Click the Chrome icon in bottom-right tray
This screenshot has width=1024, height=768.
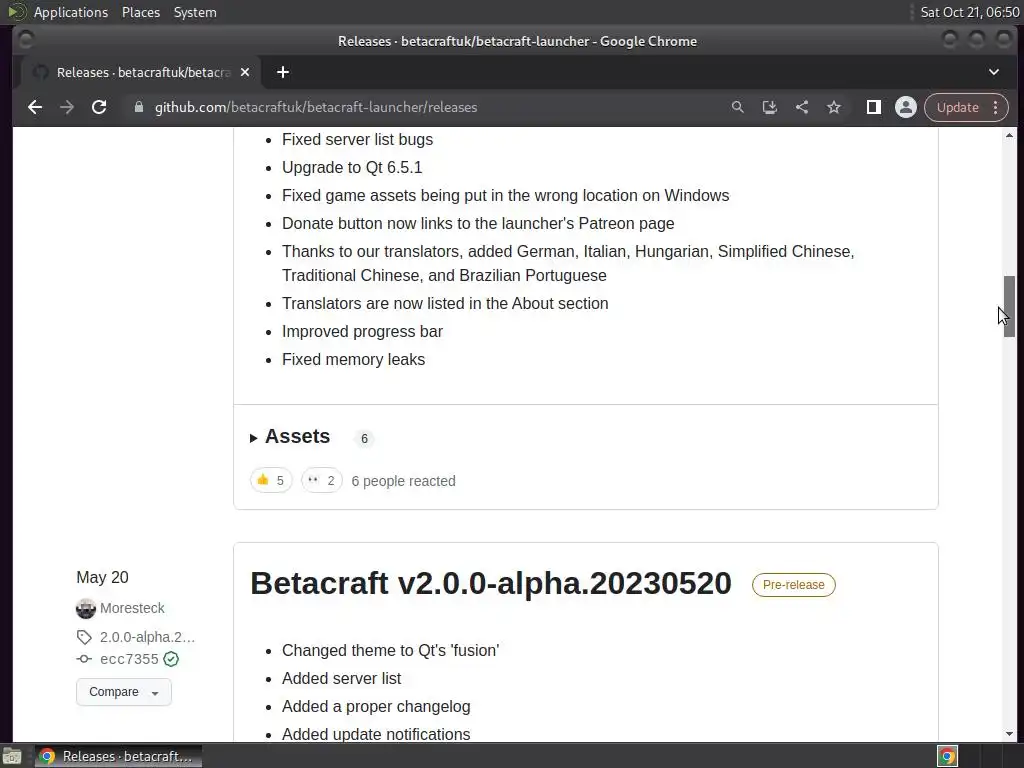[947, 756]
